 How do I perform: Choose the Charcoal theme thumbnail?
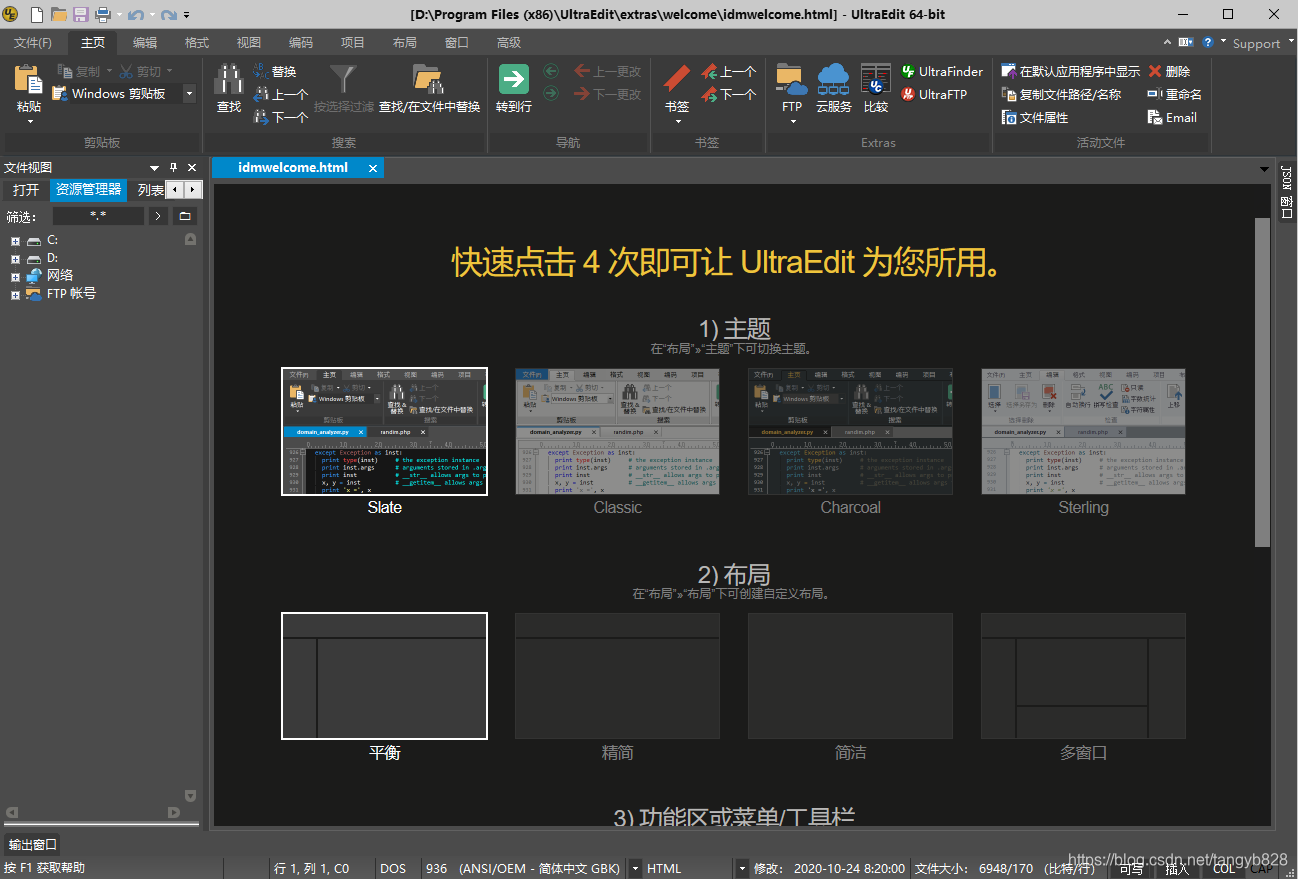point(850,431)
